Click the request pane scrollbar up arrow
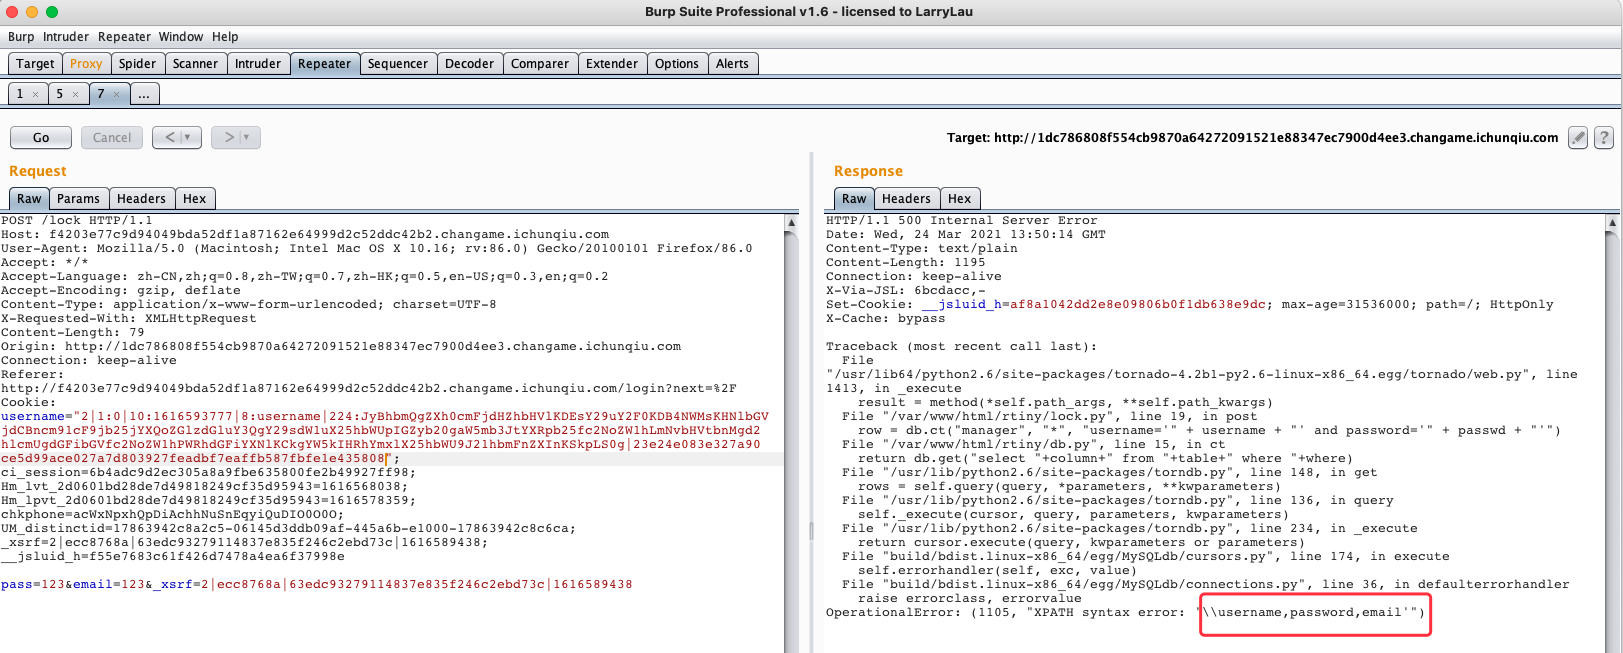Image resolution: width=1623 pixels, height=653 pixels. click(792, 222)
